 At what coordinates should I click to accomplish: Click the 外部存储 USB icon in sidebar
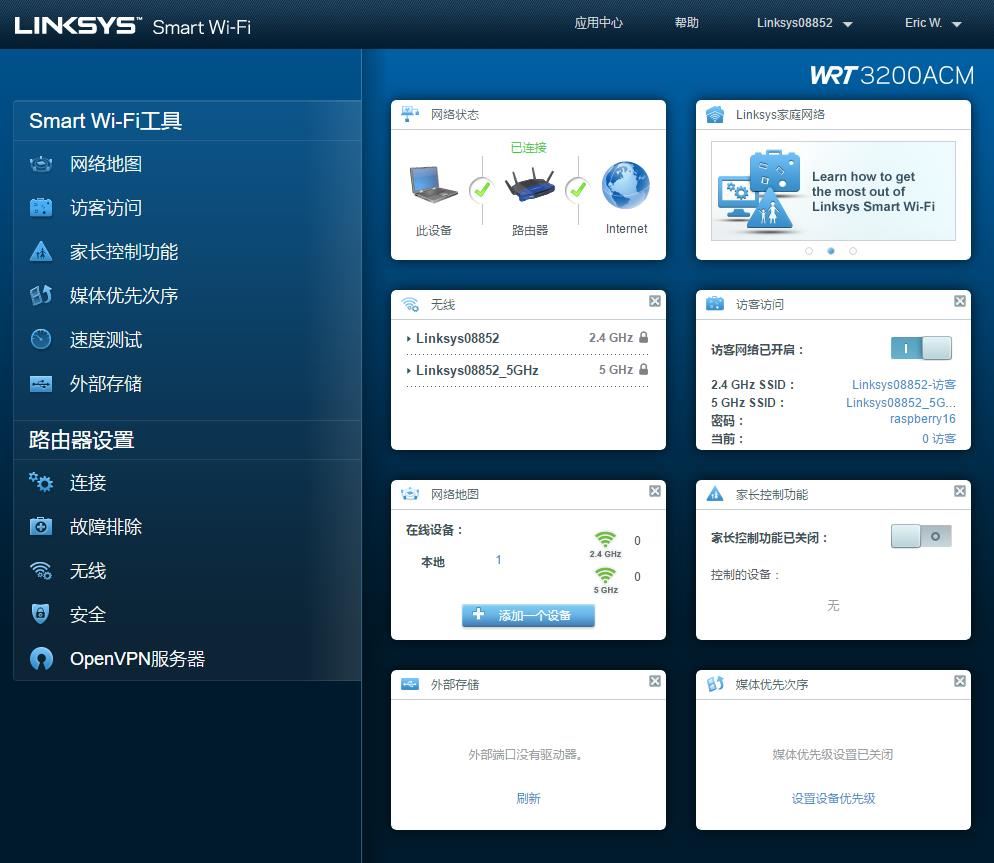coord(41,384)
